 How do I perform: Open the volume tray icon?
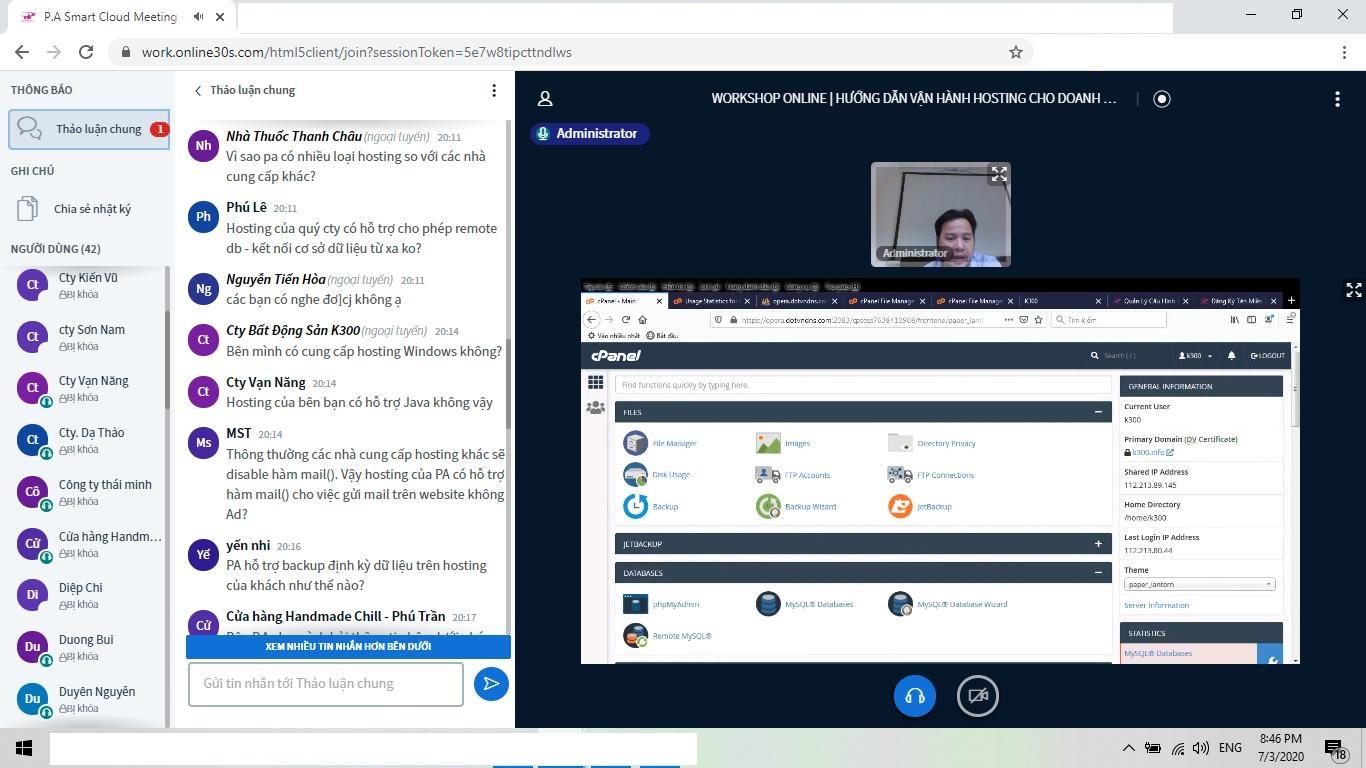coord(1201,748)
